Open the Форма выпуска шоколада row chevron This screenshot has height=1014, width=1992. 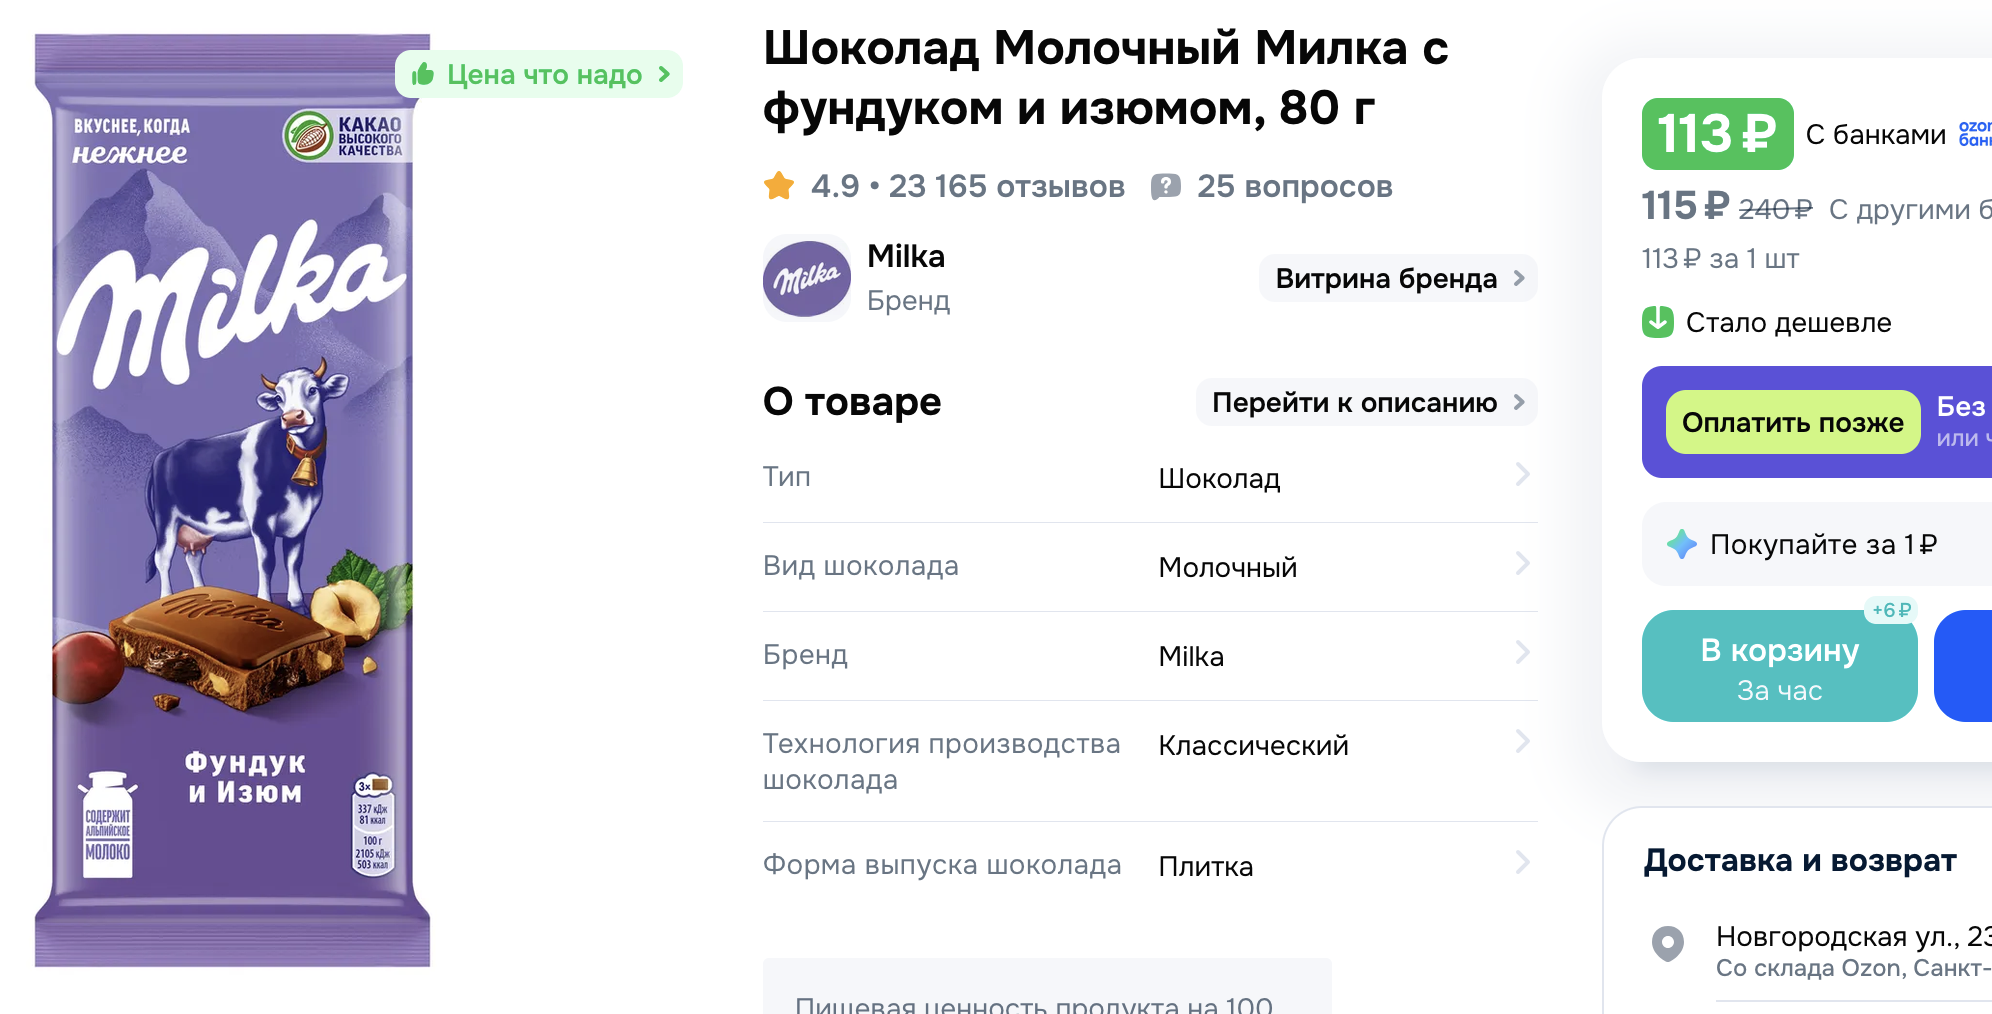[x=1522, y=863]
